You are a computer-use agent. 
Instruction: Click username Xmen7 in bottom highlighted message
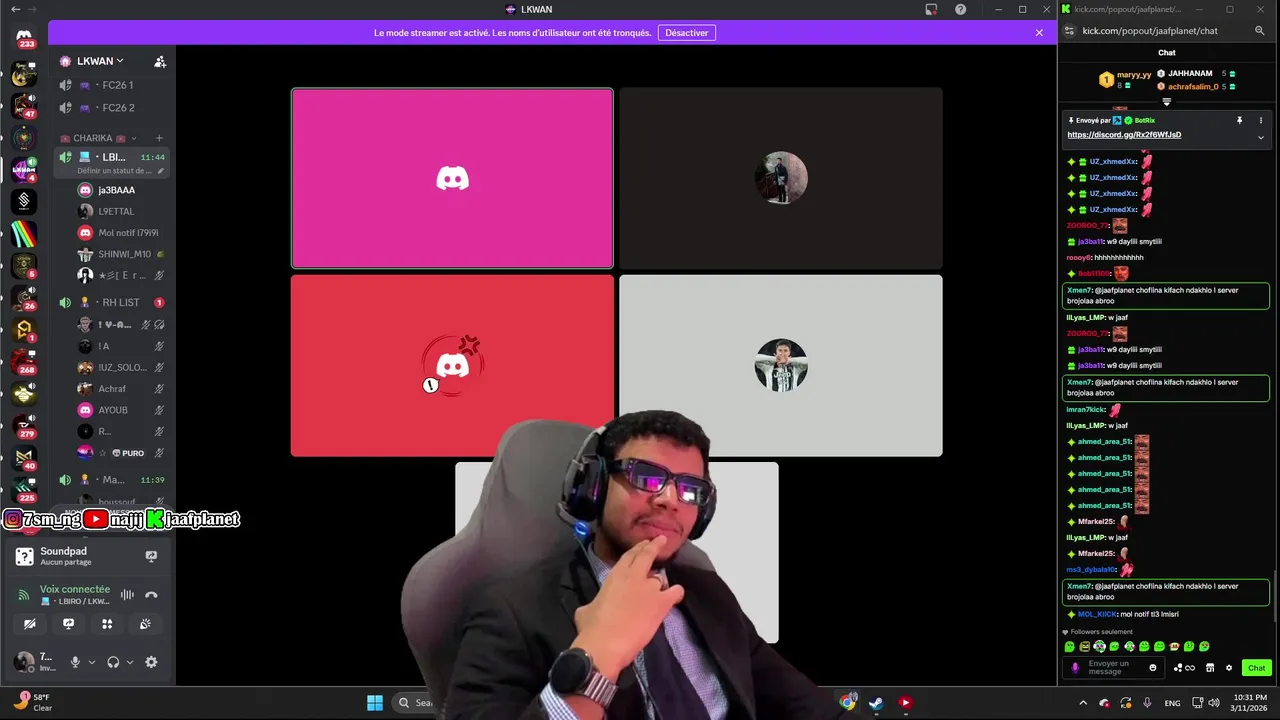pyautogui.click(x=1079, y=586)
